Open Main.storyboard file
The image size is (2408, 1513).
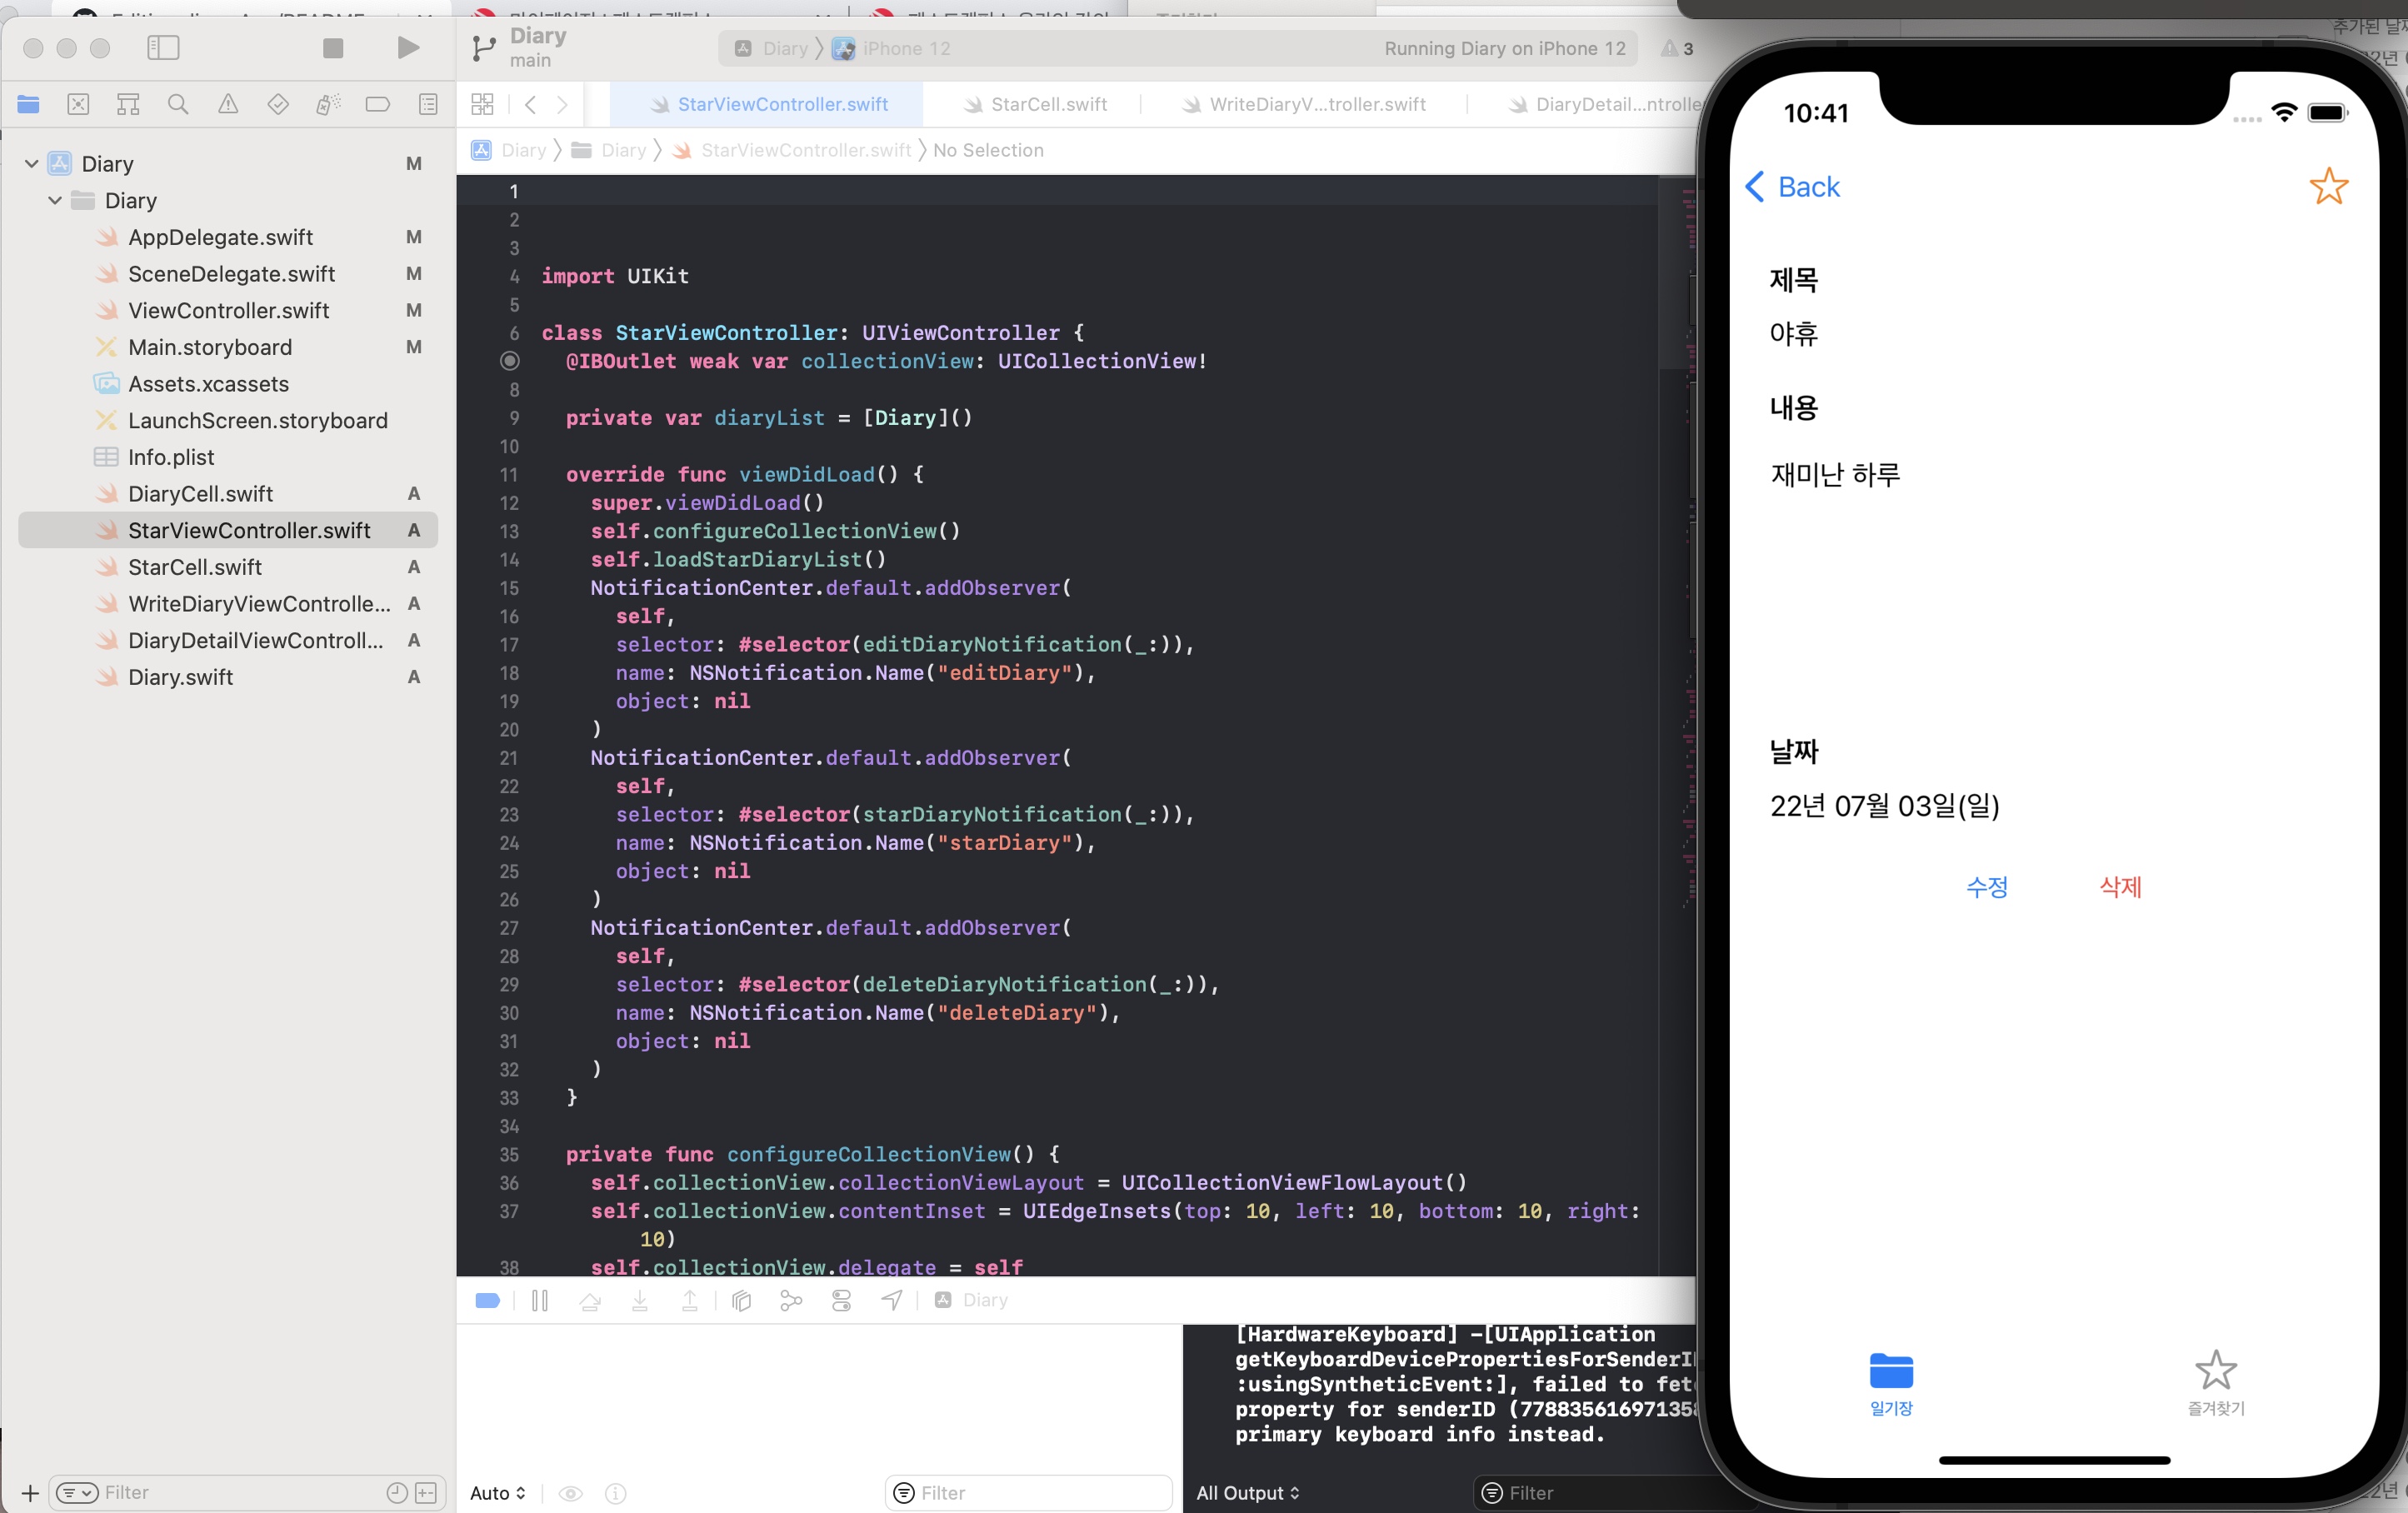[210, 347]
